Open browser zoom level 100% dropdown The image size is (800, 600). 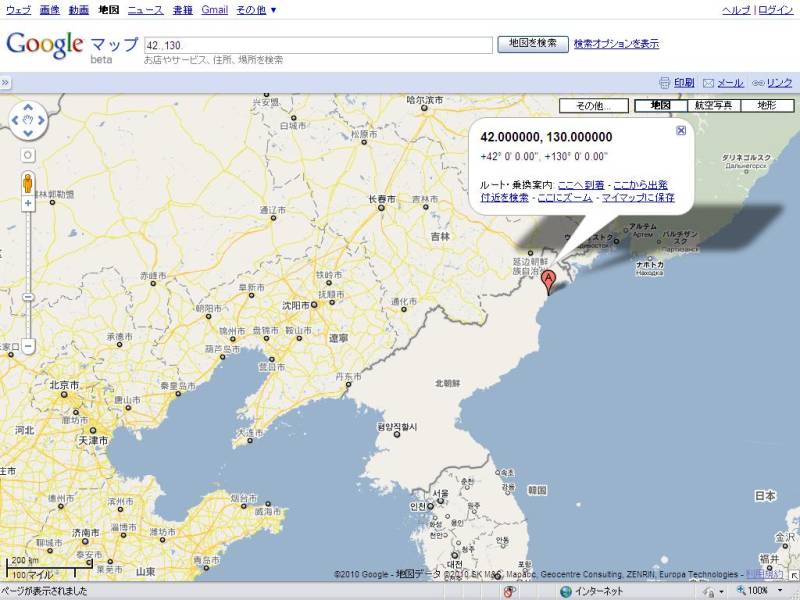765,591
